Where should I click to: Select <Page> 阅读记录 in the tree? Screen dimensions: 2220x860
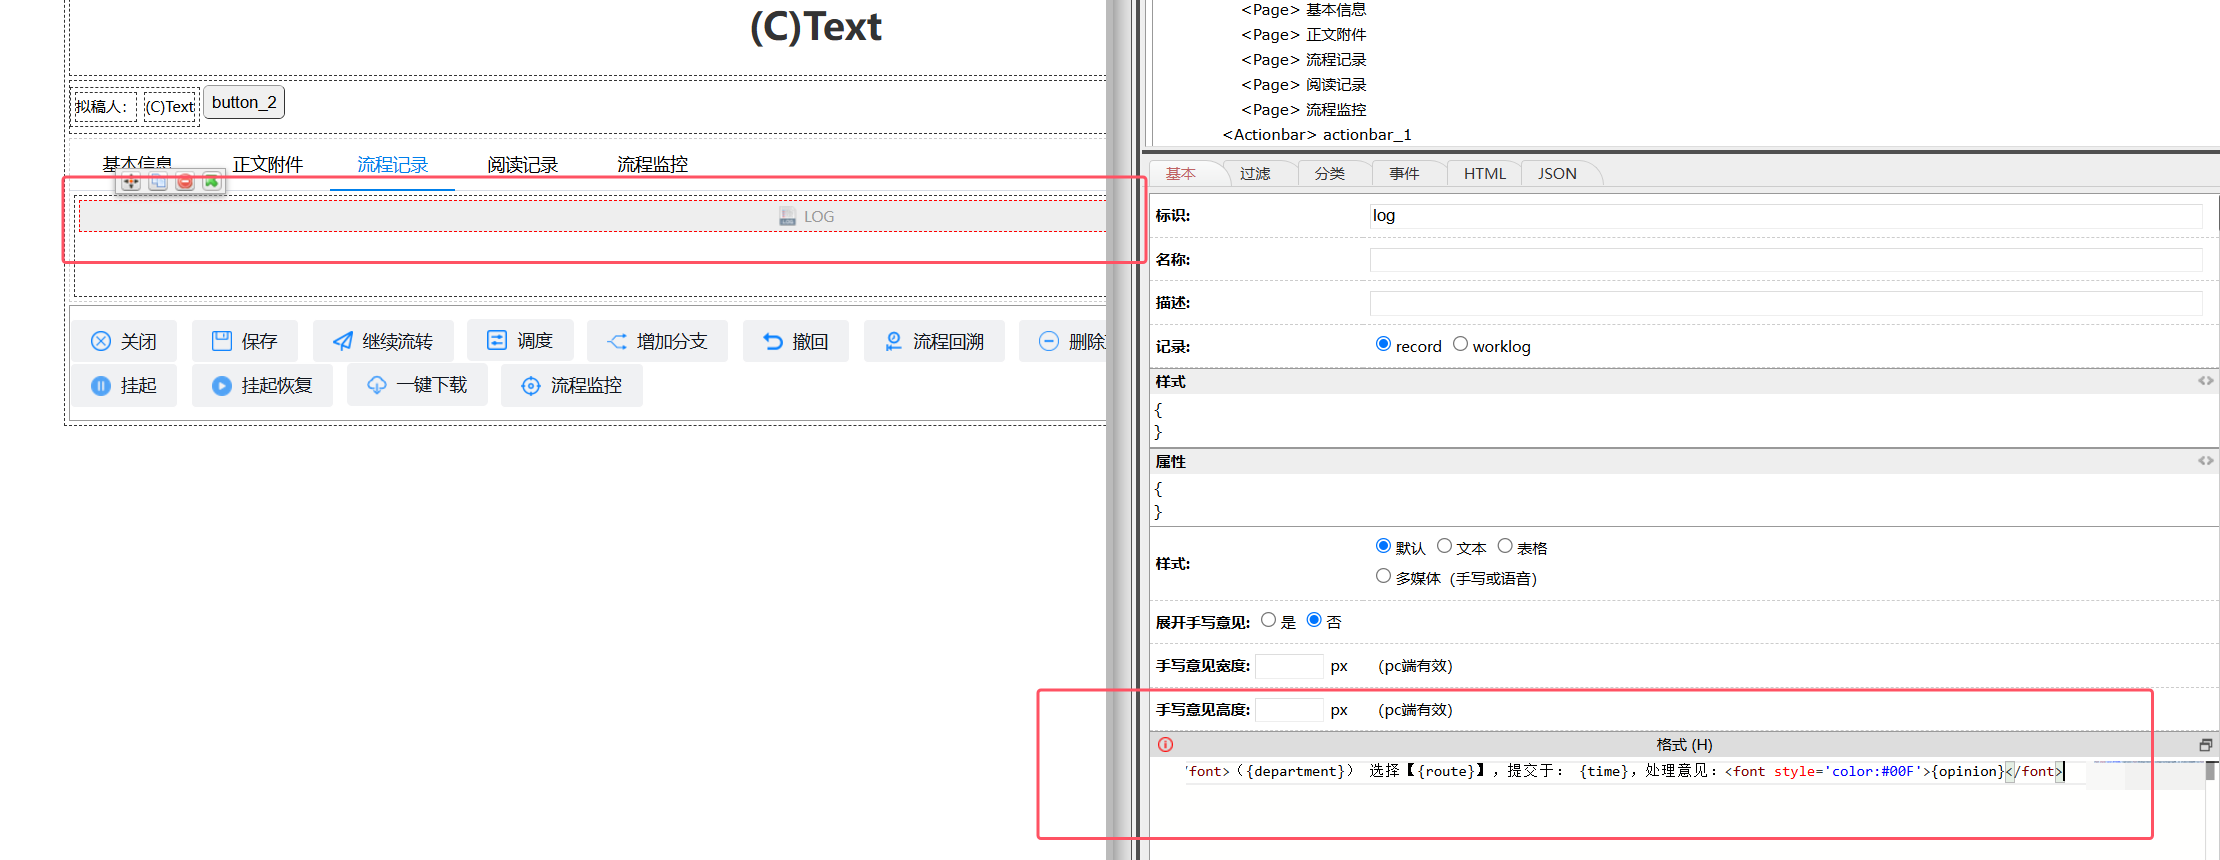coord(1304,85)
